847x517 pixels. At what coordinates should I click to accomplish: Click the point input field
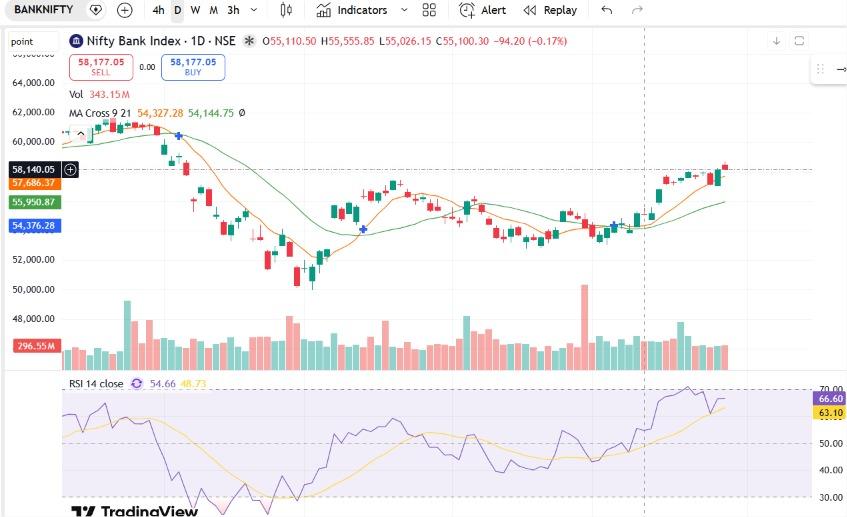(32, 42)
